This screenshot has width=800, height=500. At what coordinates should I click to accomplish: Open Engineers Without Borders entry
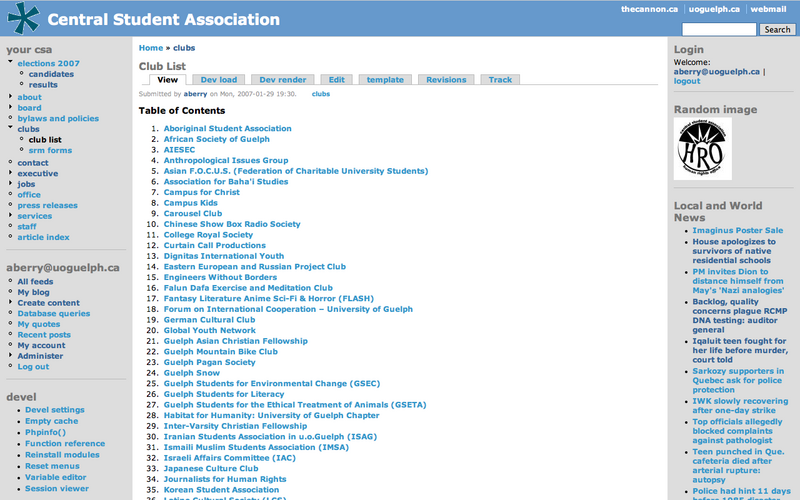click(x=220, y=278)
